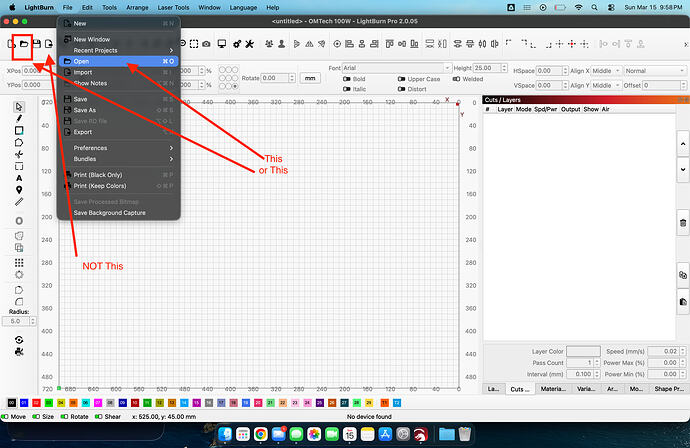The width and height of the screenshot is (690, 448).
Task: Switch to the Shape Pr... tab
Action: (x=669, y=389)
